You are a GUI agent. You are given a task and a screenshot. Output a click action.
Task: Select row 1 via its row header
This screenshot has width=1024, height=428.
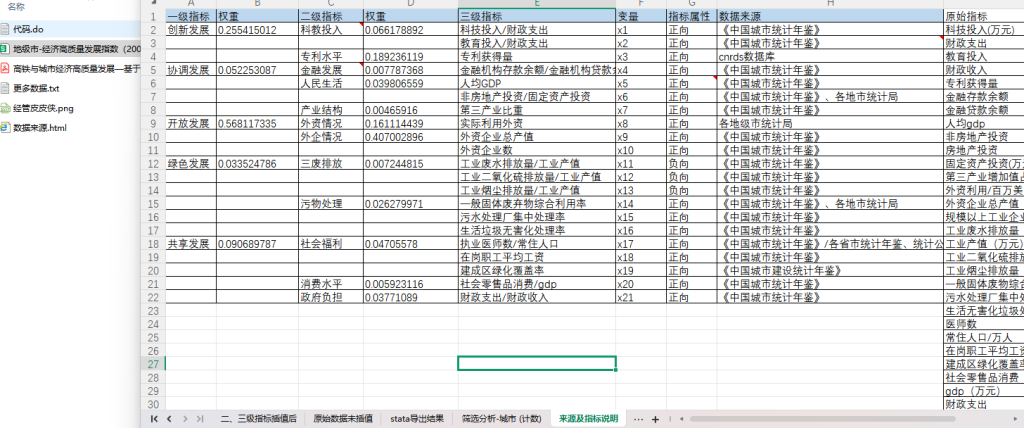[153, 16]
